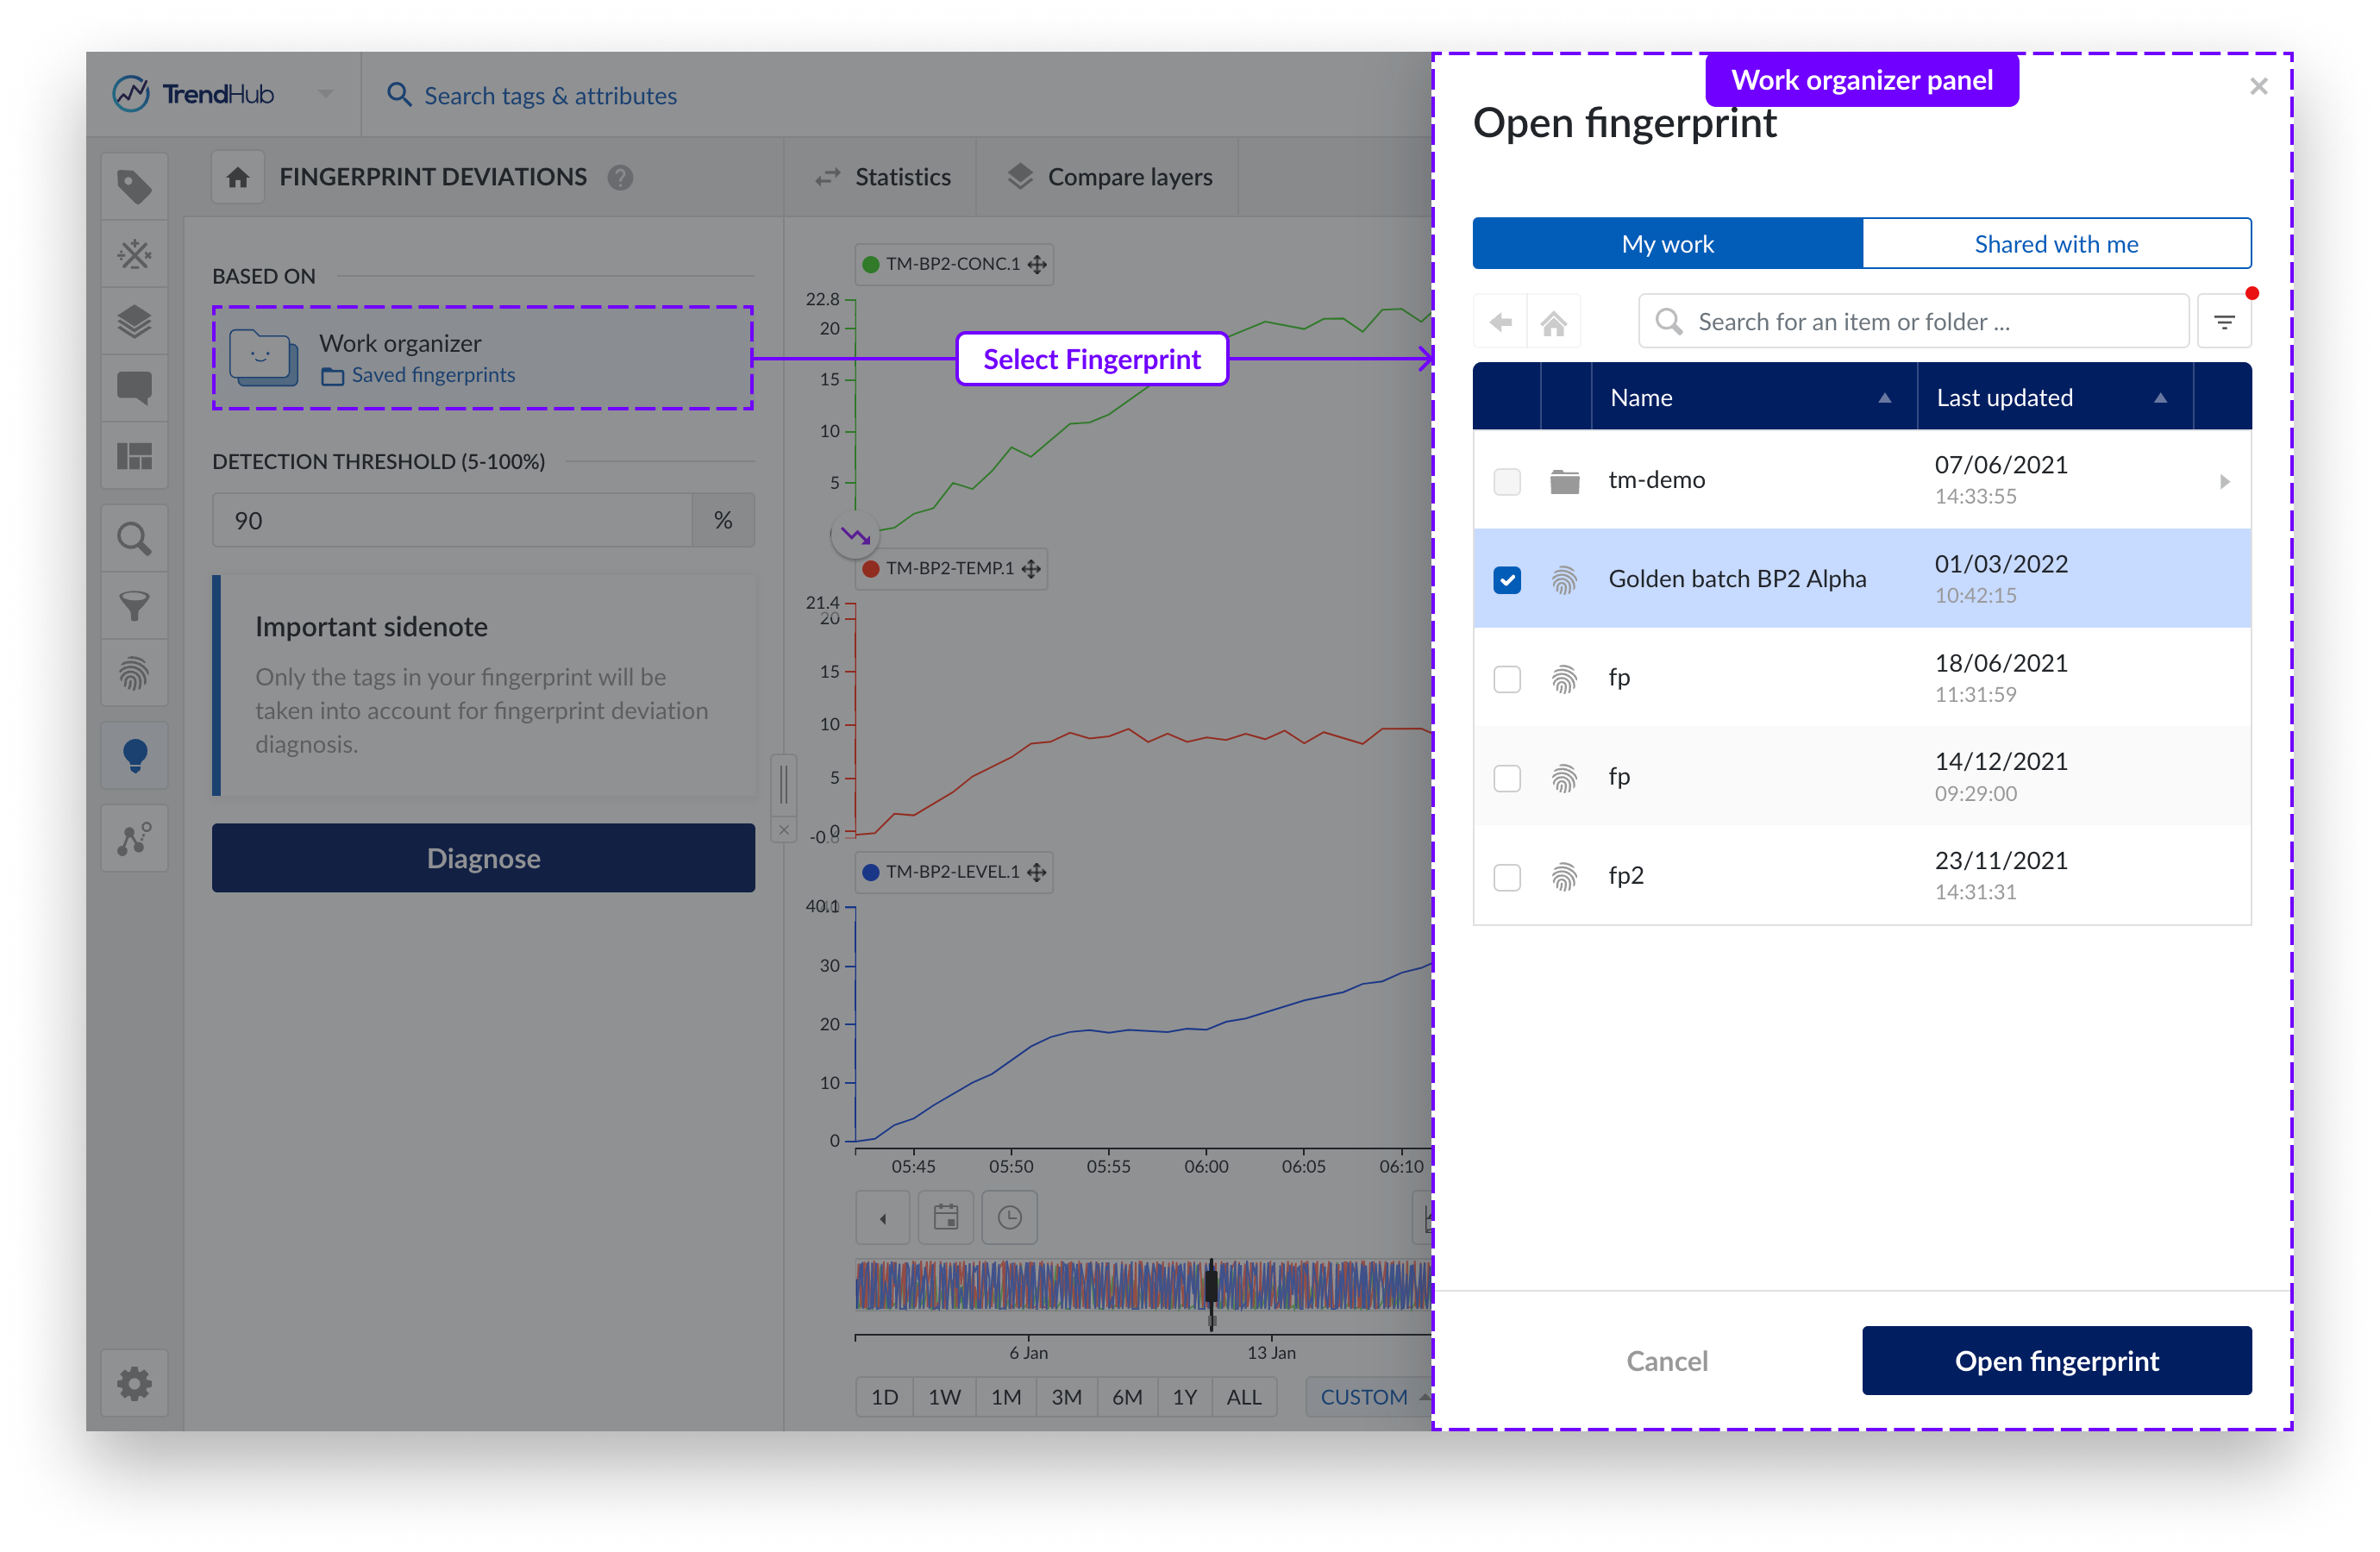Open the filter funnel tool in sidebar
This screenshot has height=1552, width=2380.
(134, 606)
